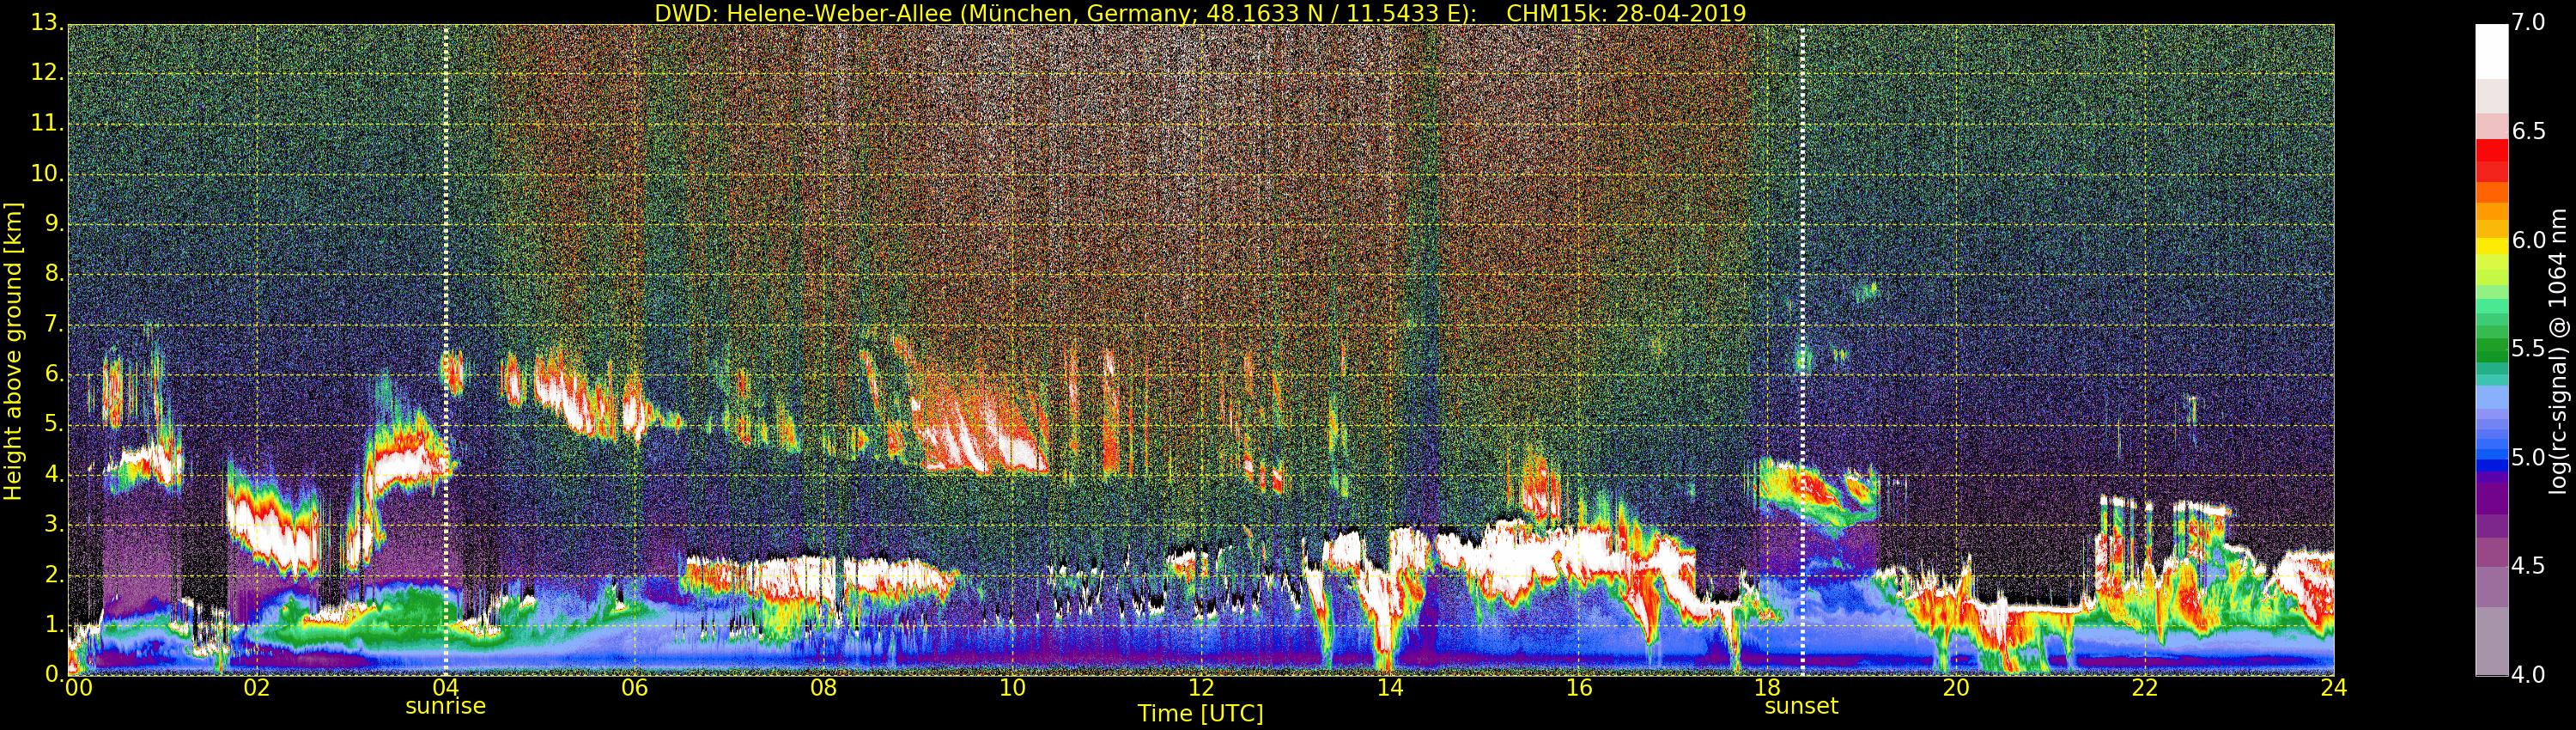
Task: Click the white dotted sunrise marker line
Action: pos(446,350)
